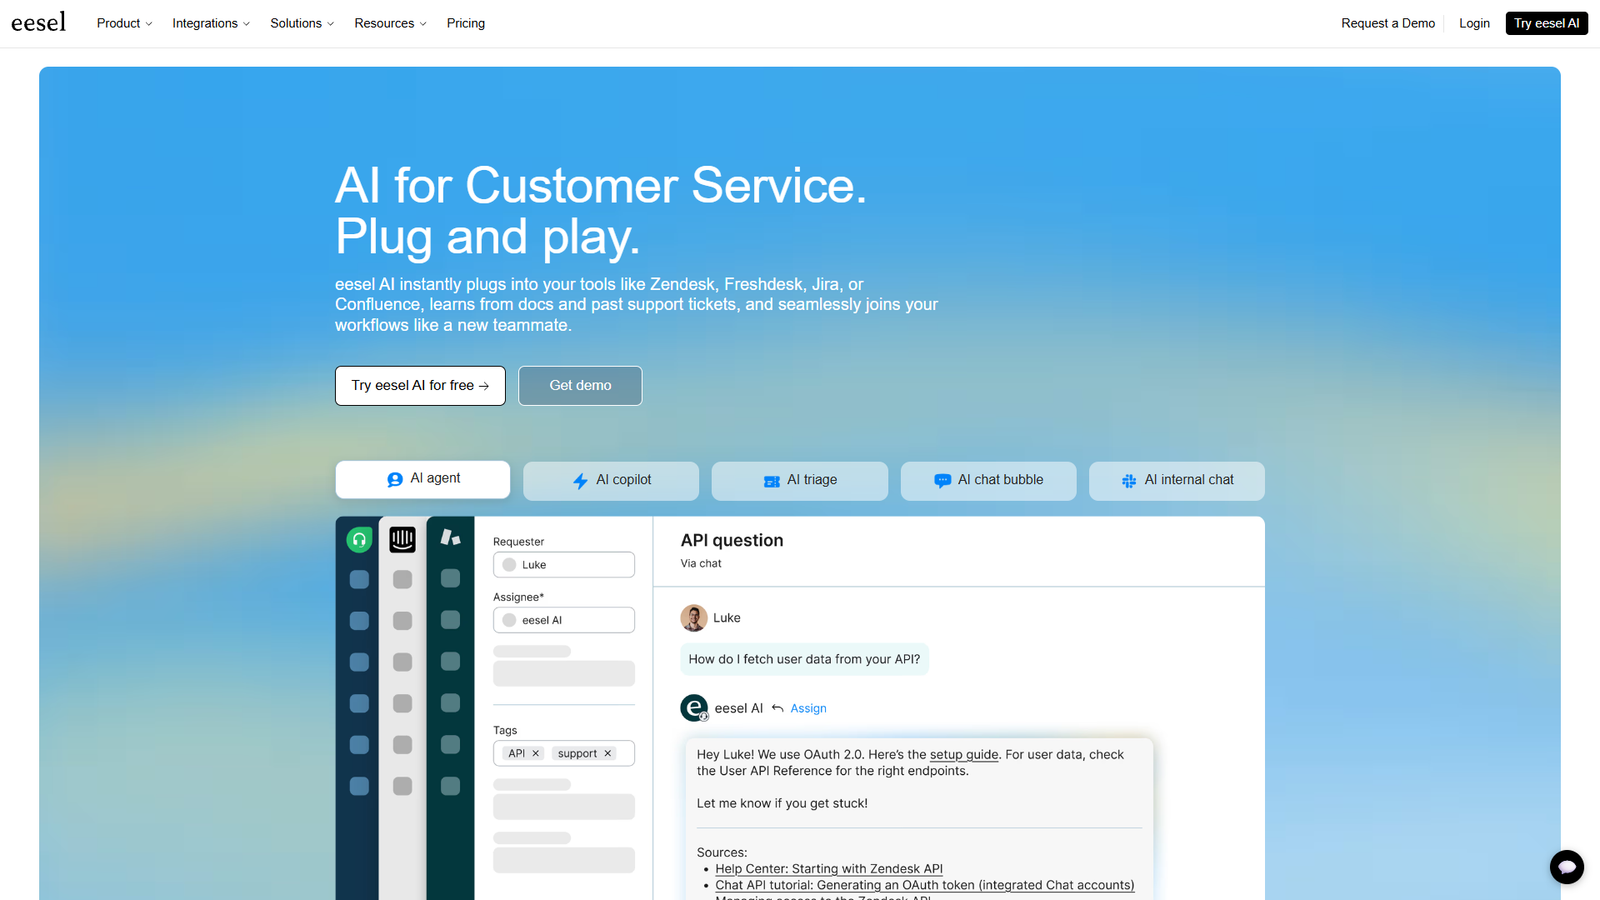This screenshot has width=1600, height=900.
Task: Expand the Resources menu
Action: coord(390,23)
